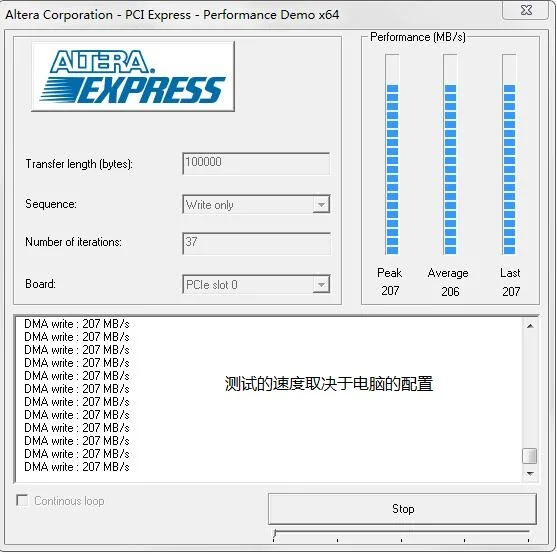Image resolution: width=557 pixels, height=554 pixels.
Task: Click the log scrollbar up arrow
Action: tap(530, 326)
